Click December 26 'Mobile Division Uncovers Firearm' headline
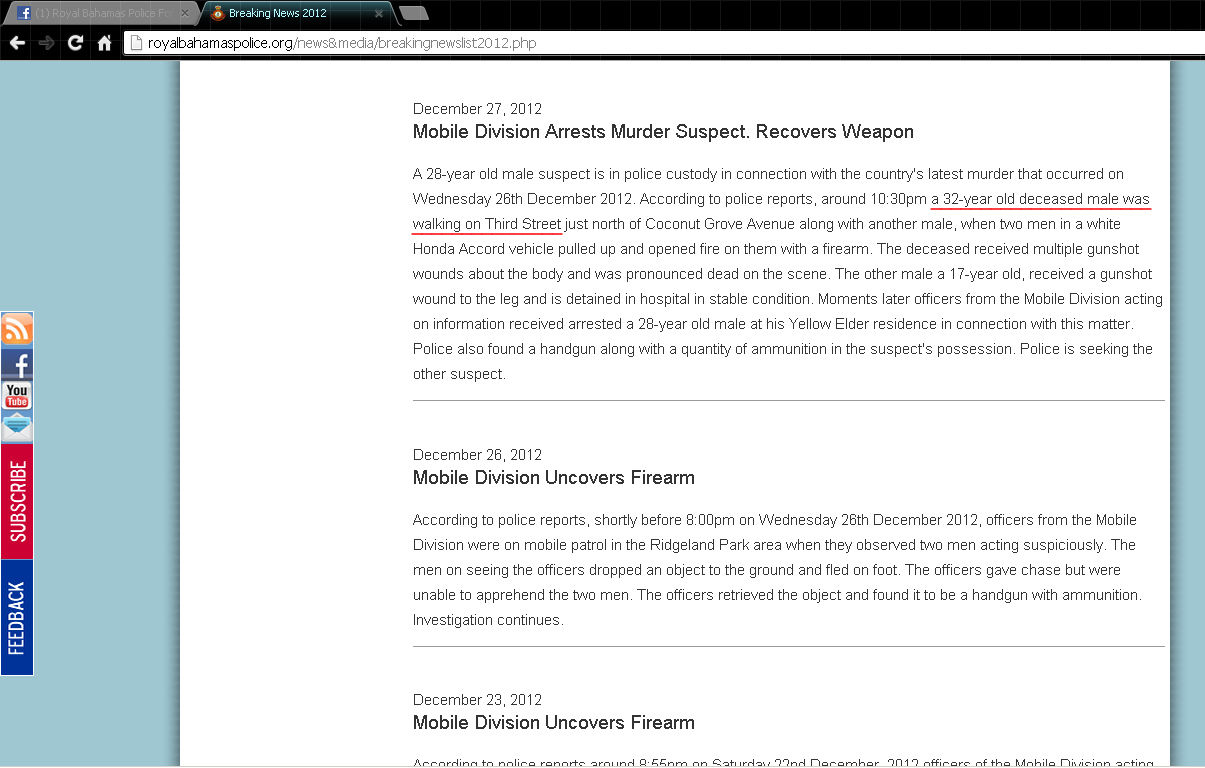 pos(553,478)
